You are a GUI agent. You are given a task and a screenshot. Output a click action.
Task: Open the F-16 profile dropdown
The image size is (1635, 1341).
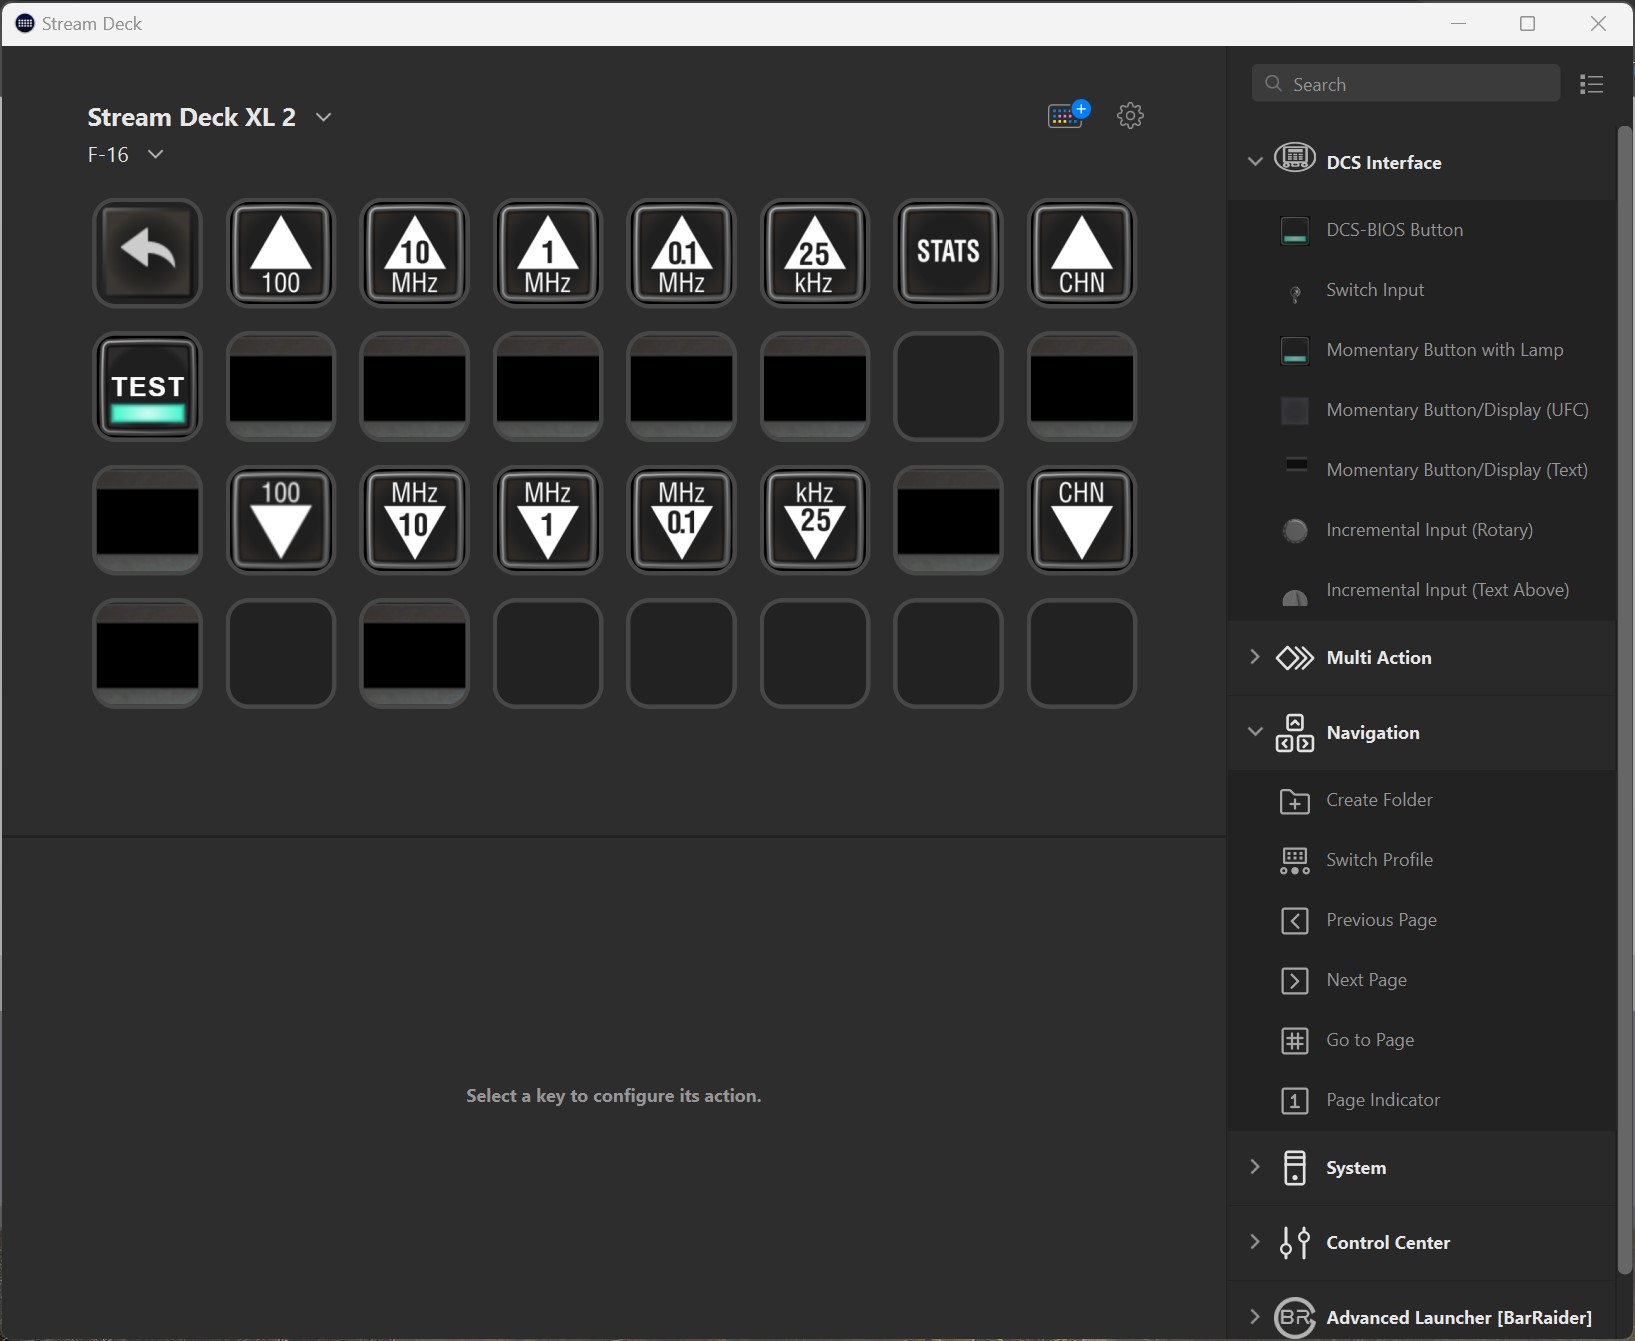click(155, 154)
